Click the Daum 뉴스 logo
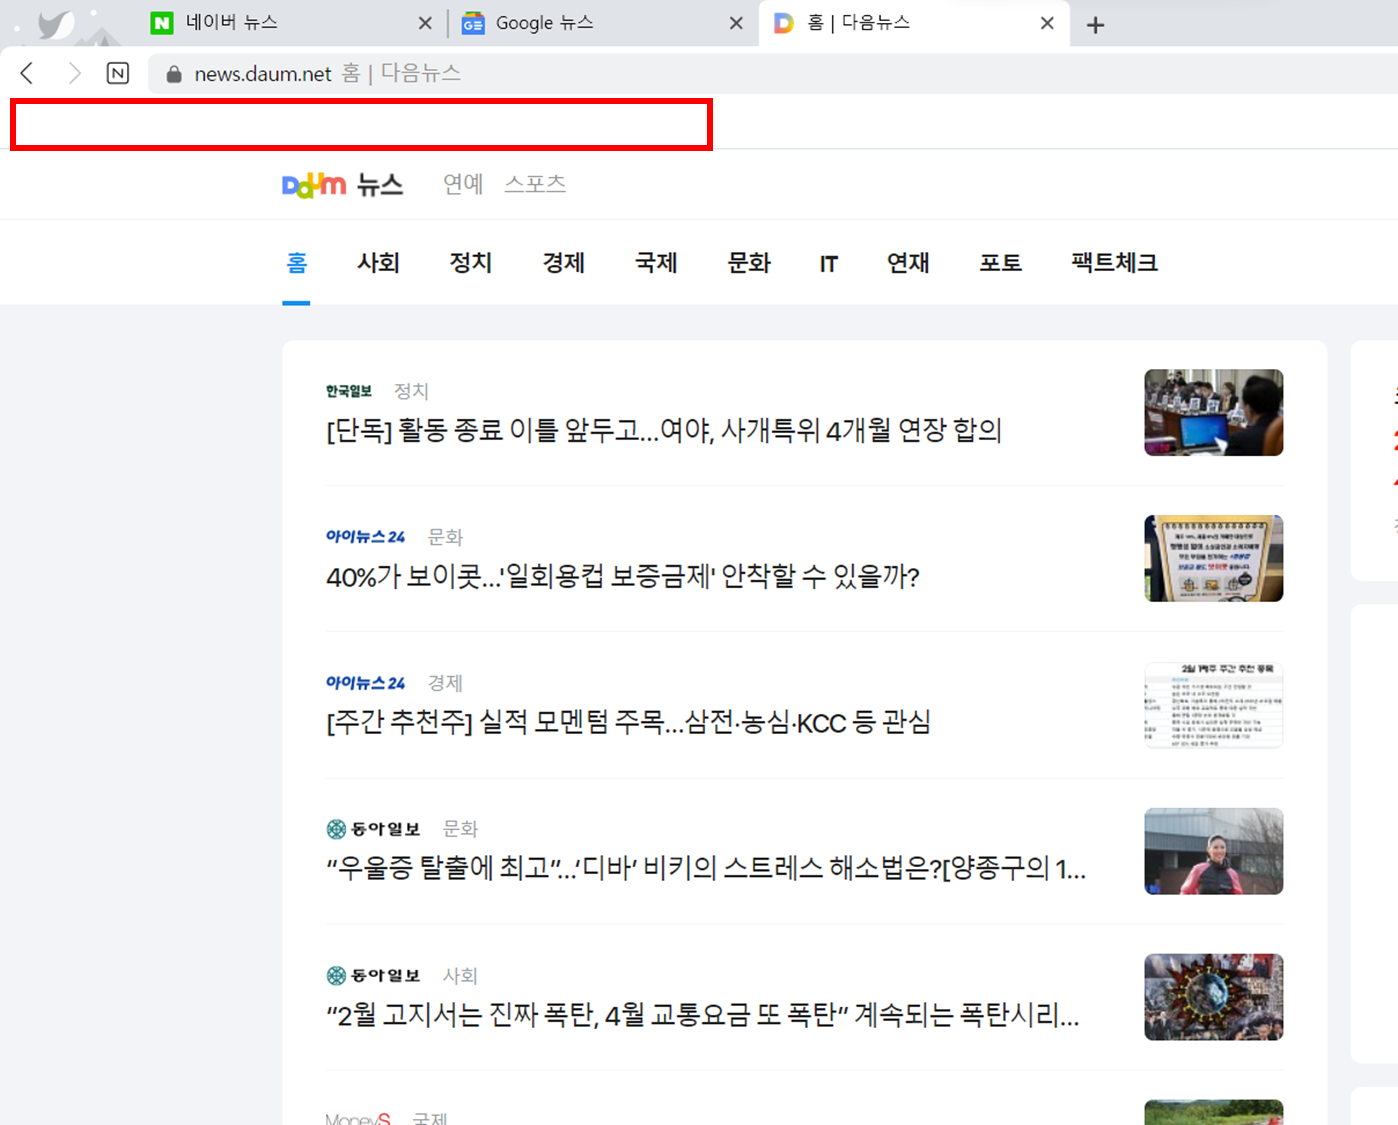Screen dimensions: 1398x1125 click(x=342, y=184)
